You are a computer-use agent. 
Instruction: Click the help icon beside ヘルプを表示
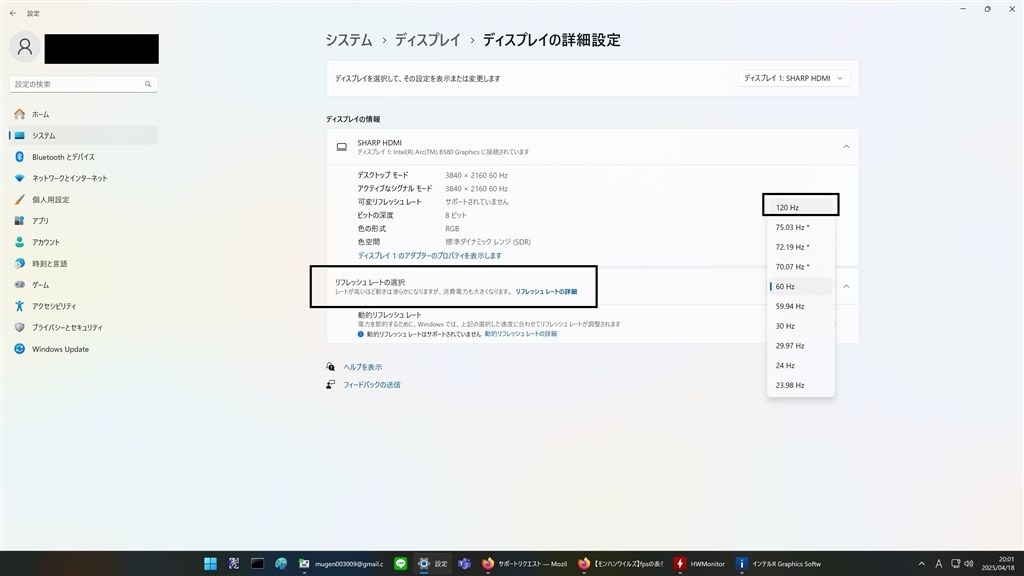click(330, 367)
